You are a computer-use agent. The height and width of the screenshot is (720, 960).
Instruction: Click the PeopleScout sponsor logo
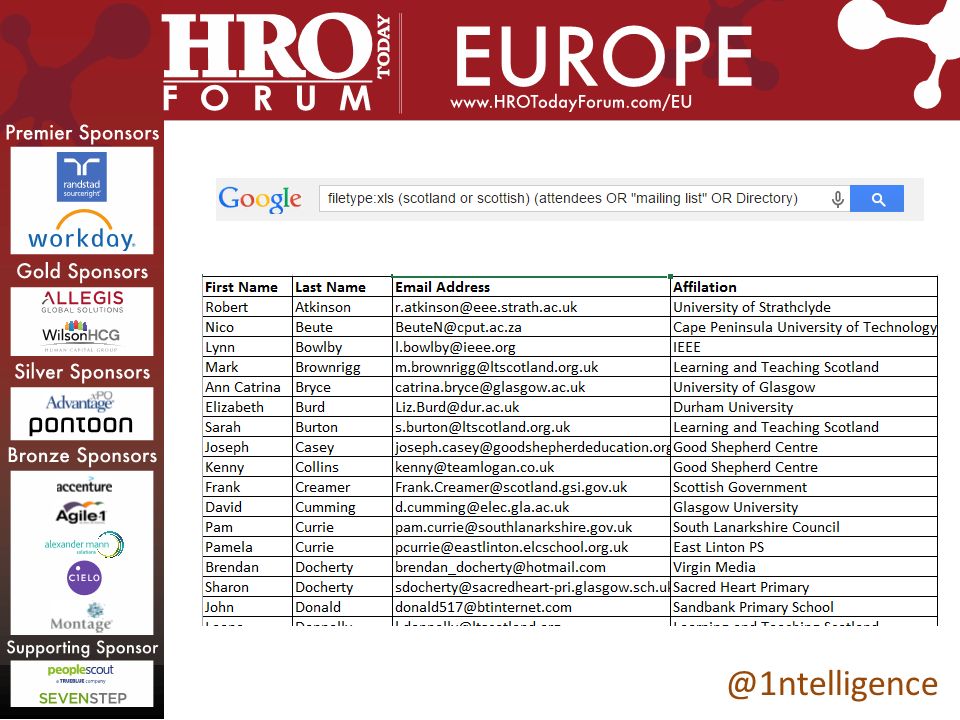tap(81, 672)
